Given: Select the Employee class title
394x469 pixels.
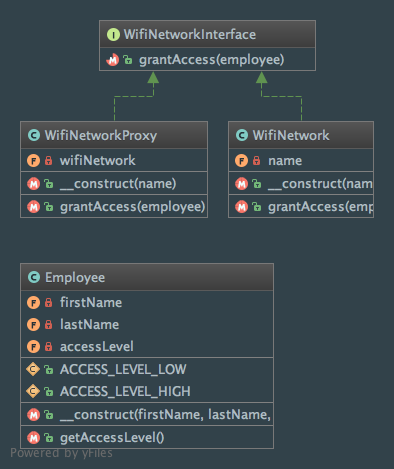Looking at the screenshot, I should click(x=75, y=278).
